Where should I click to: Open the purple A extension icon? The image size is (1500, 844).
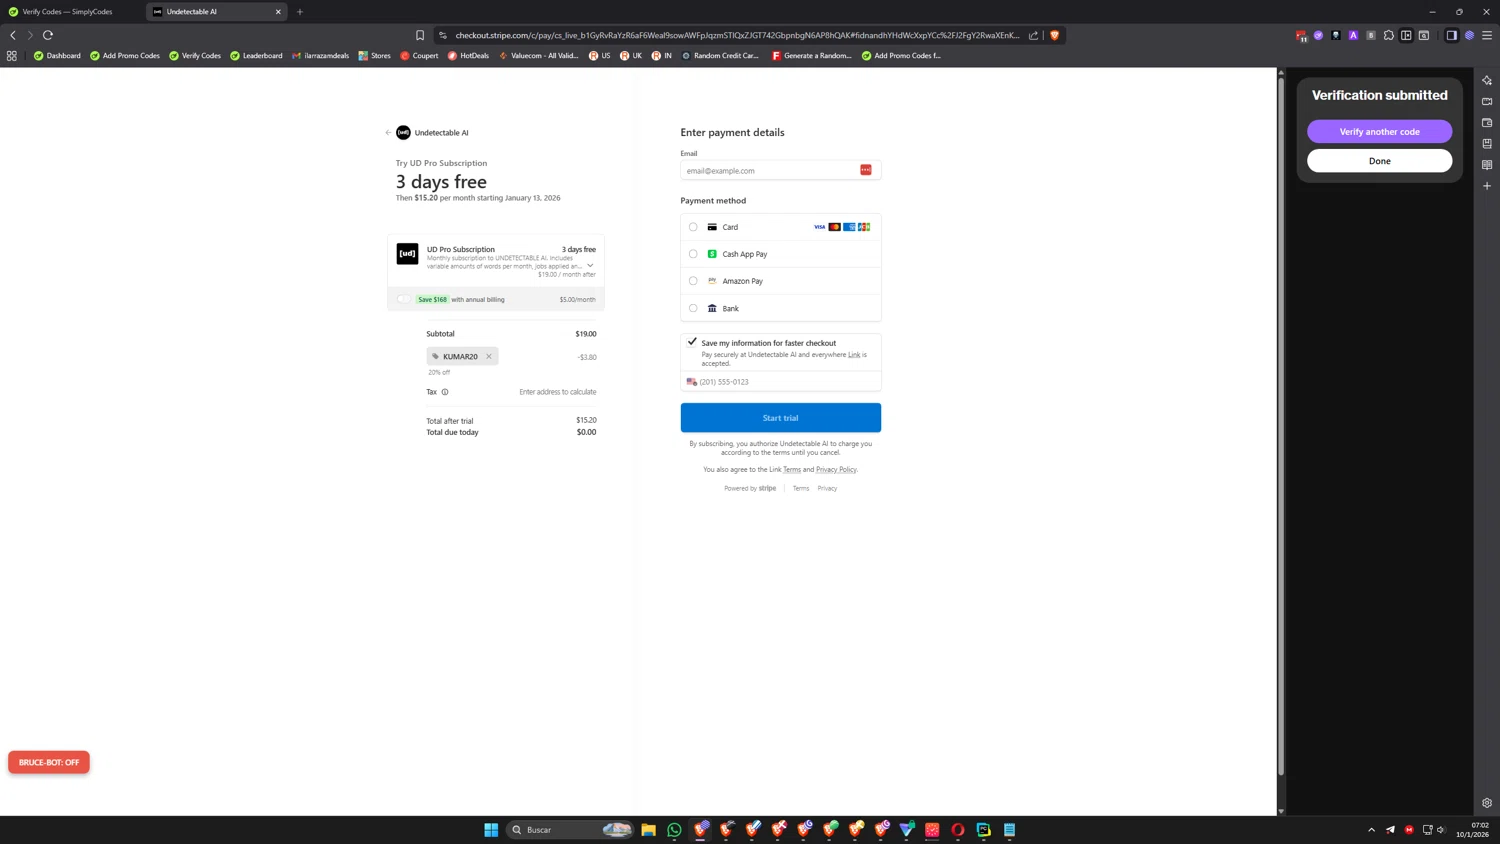coord(1354,35)
